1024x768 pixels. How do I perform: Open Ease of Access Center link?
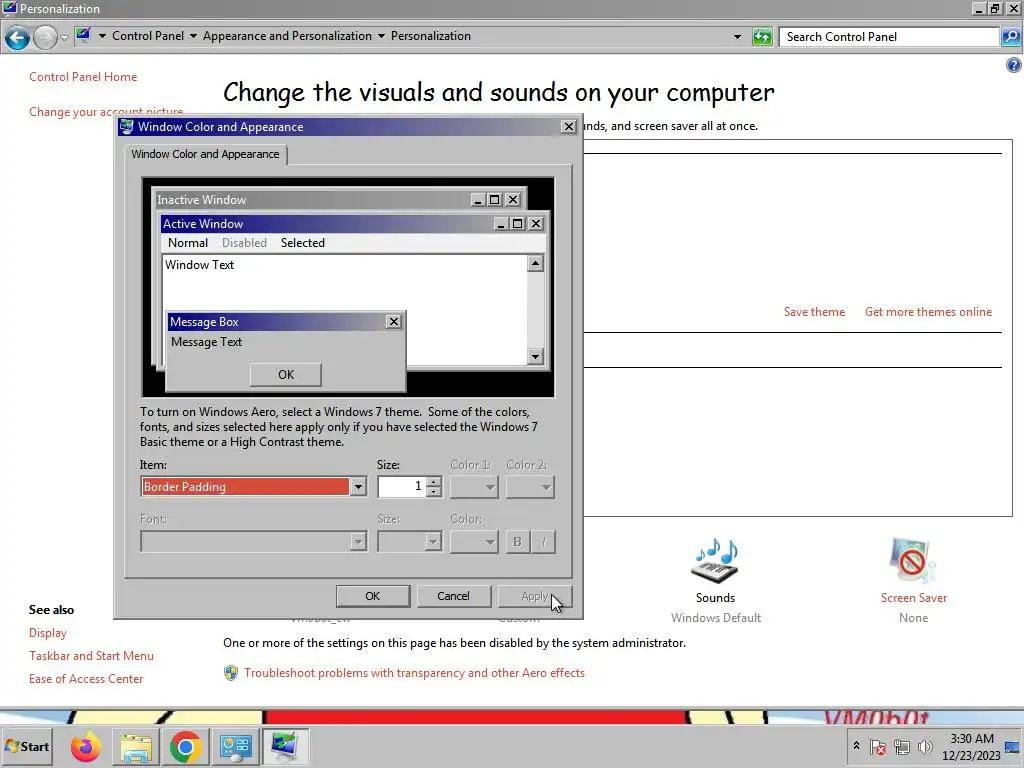pyautogui.click(x=86, y=679)
